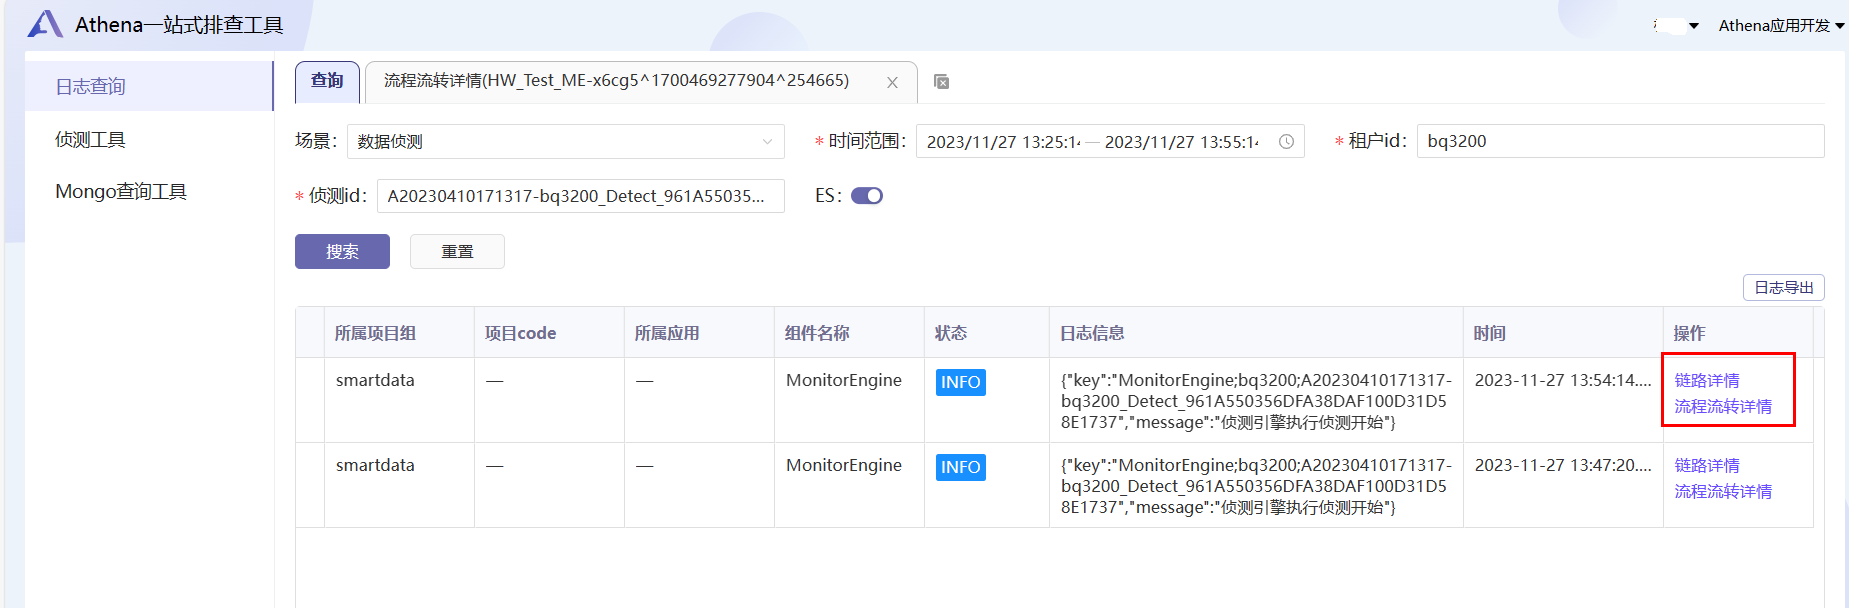Click the Athena logo icon
The width and height of the screenshot is (1849, 608).
click(x=45, y=24)
